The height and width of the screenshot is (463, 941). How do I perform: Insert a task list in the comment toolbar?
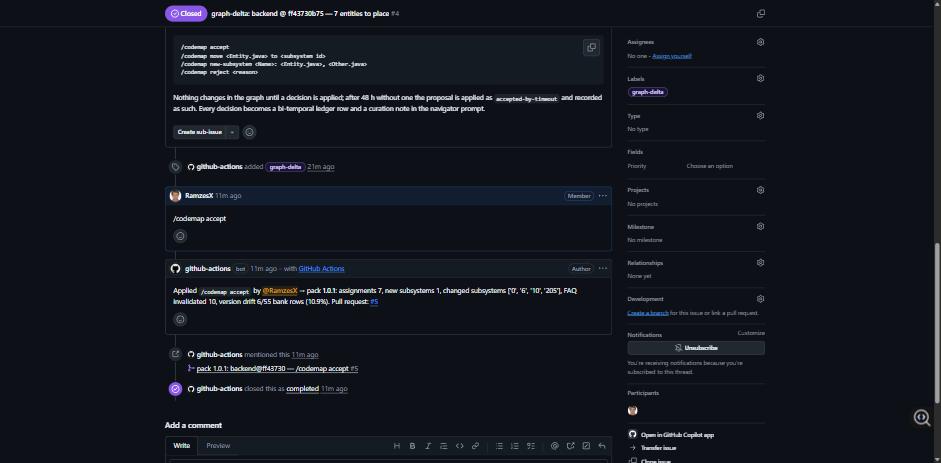point(531,446)
